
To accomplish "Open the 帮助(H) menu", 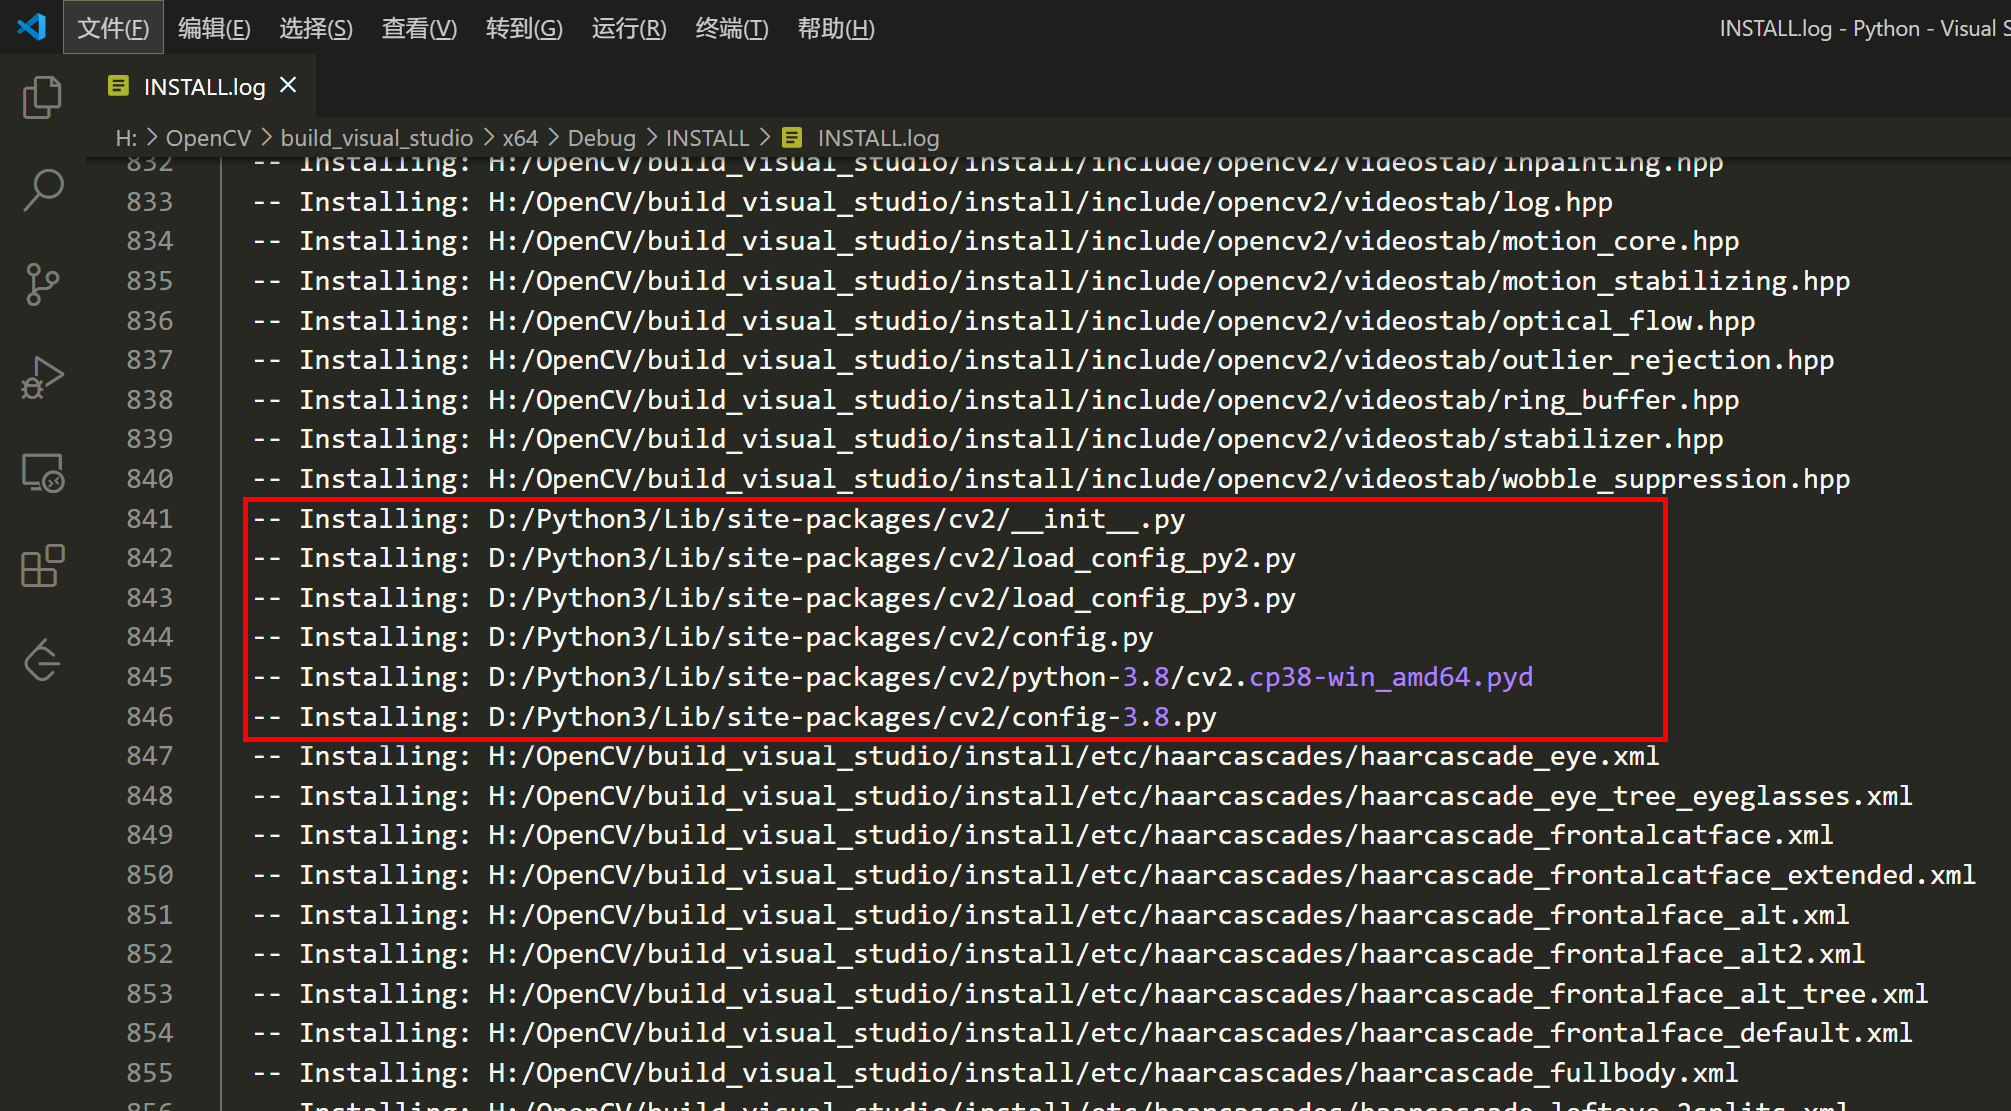I will point(836,28).
